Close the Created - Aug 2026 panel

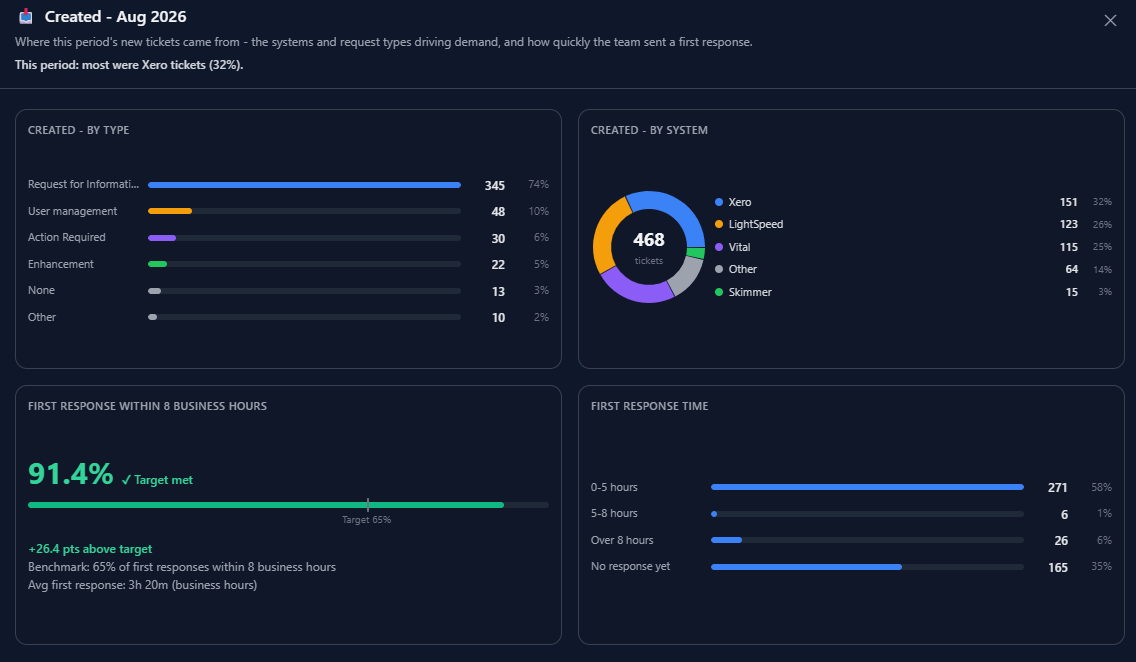click(1110, 20)
